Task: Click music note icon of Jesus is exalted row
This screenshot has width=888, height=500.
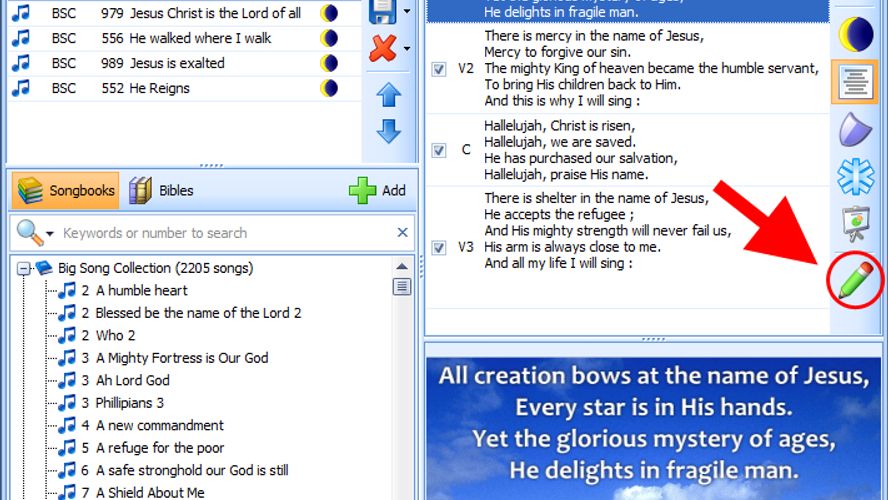Action: [x=21, y=63]
